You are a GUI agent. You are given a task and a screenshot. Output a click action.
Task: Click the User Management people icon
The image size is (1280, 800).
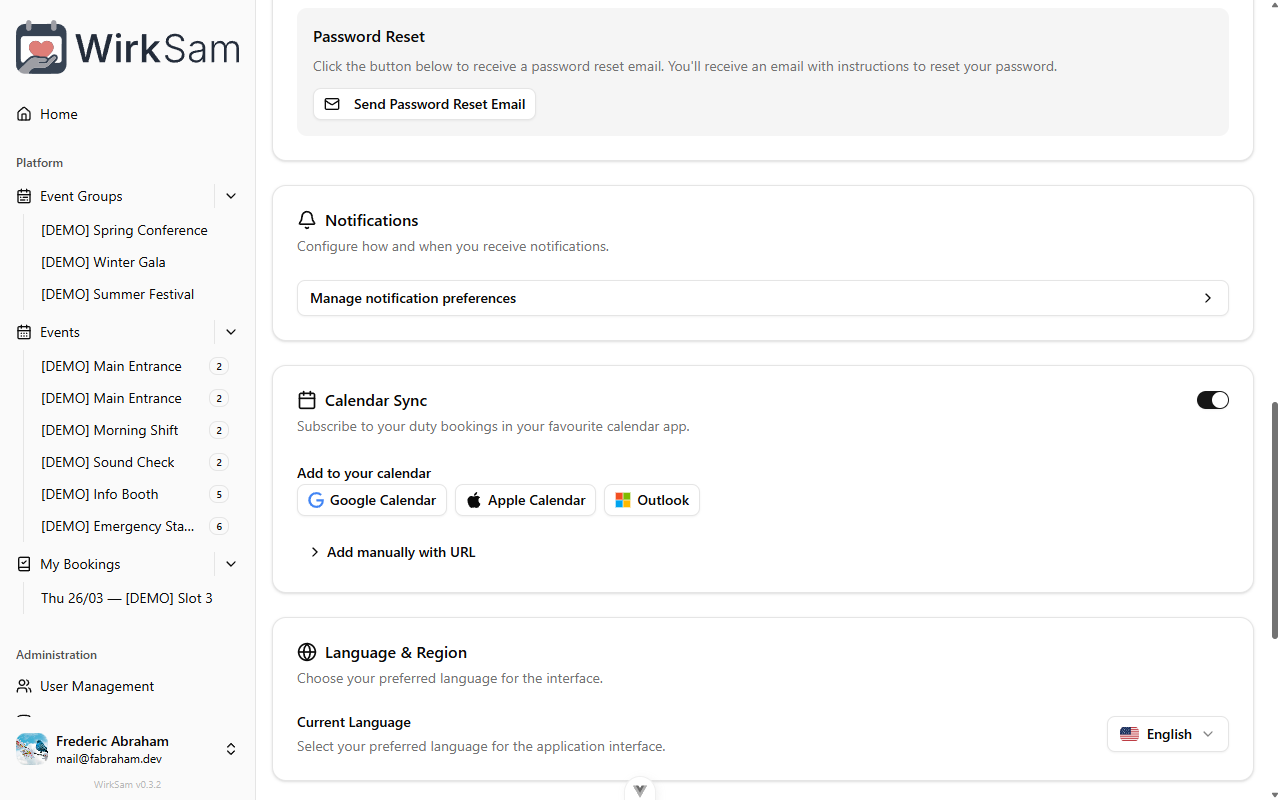click(24, 686)
